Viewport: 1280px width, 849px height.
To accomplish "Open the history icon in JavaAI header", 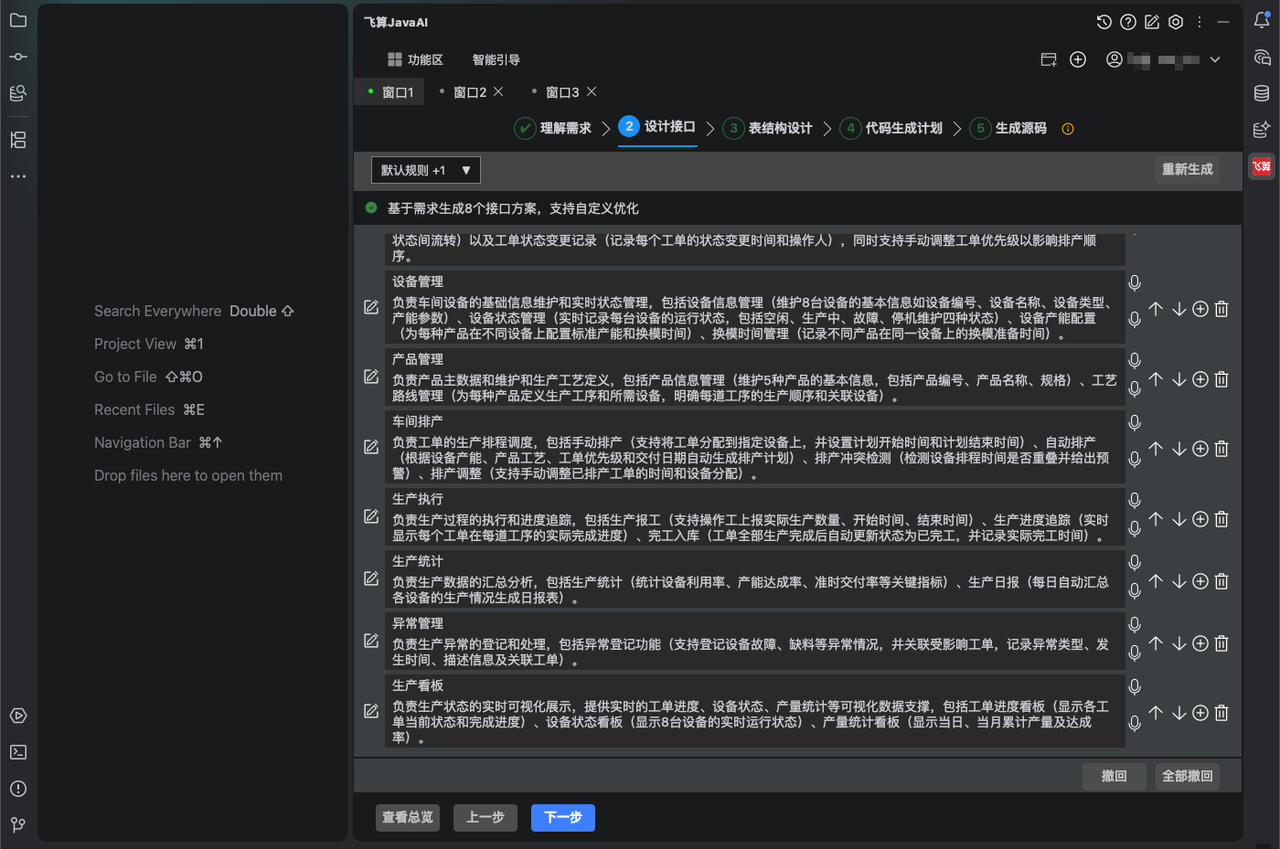I will 1104,22.
